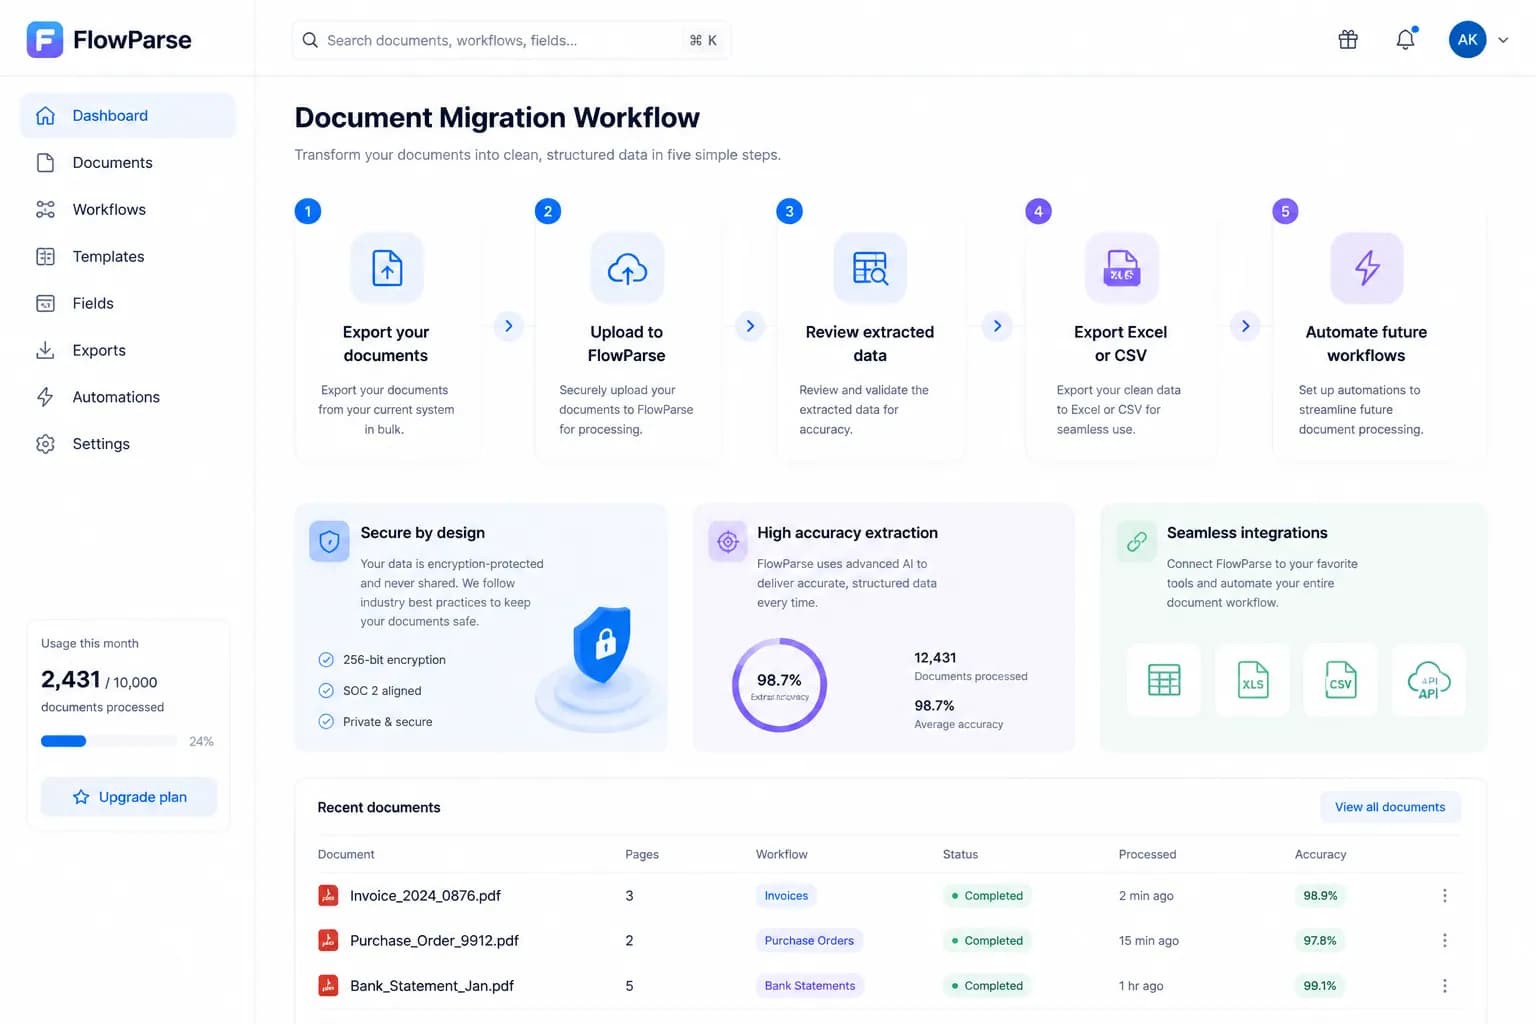Click chevron after Upload to FlowParse step

pos(750,326)
